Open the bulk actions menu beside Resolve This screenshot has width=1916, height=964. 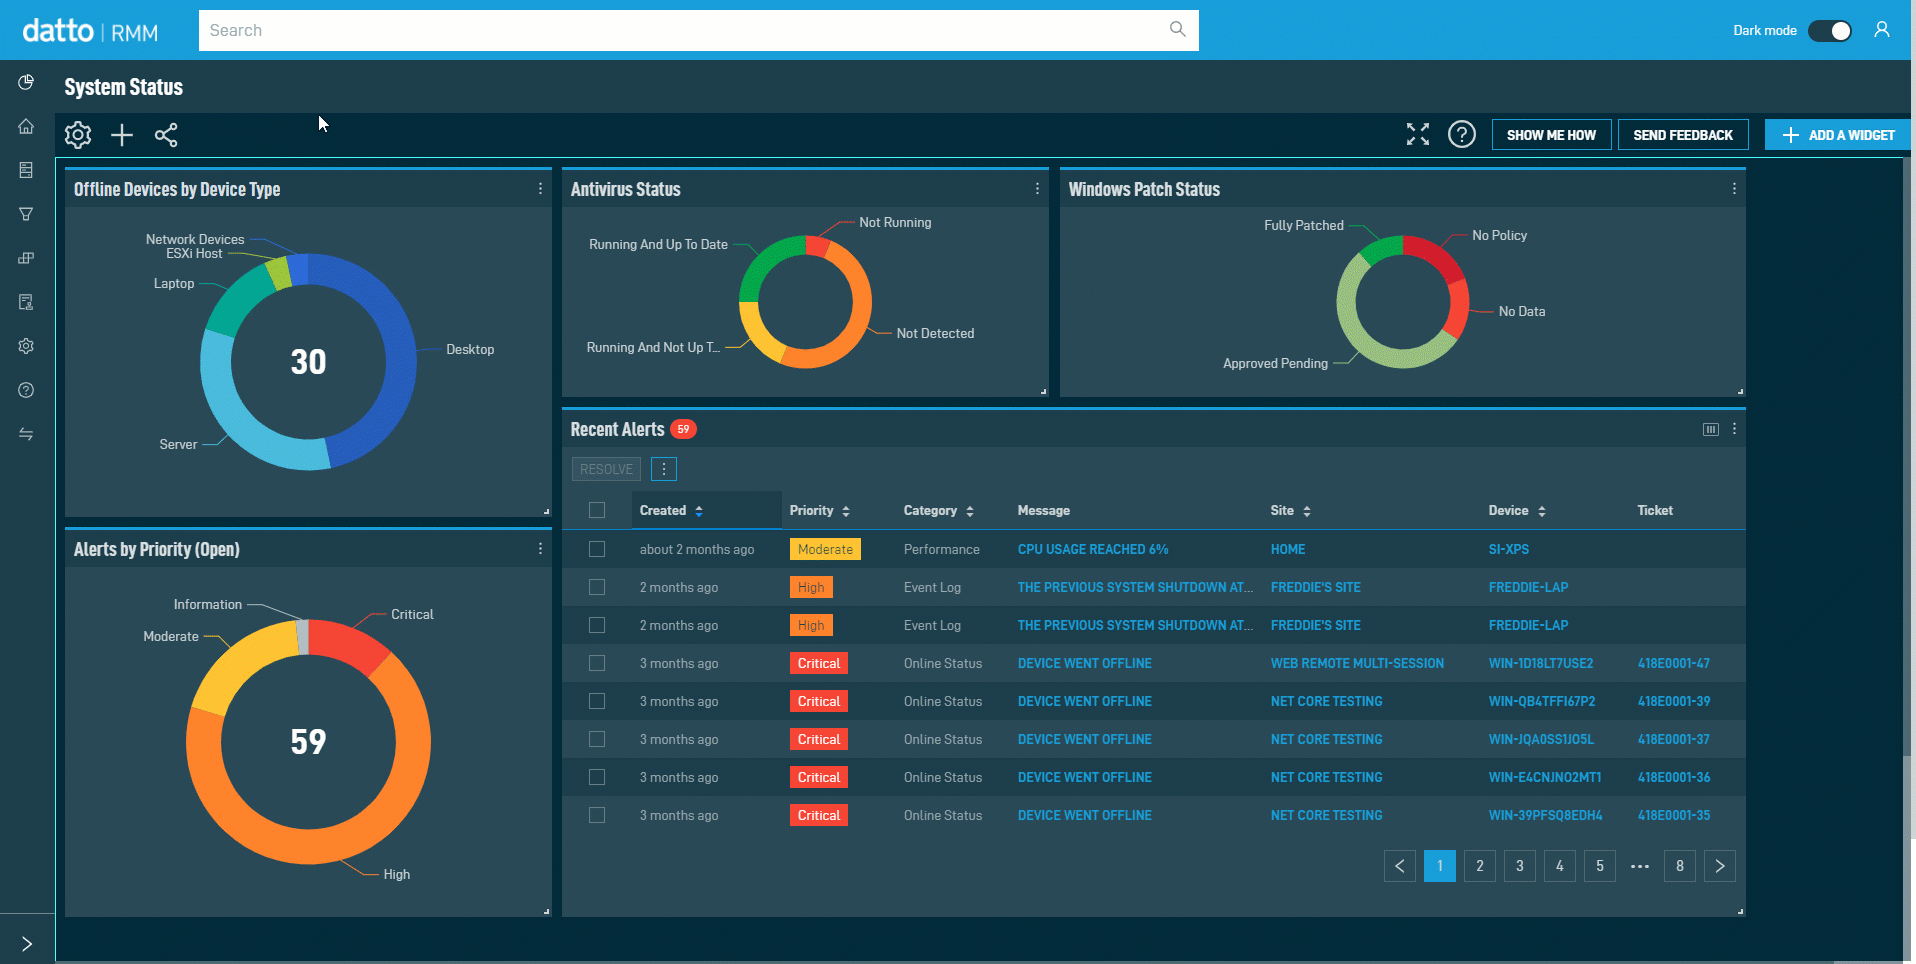tap(664, 469)
